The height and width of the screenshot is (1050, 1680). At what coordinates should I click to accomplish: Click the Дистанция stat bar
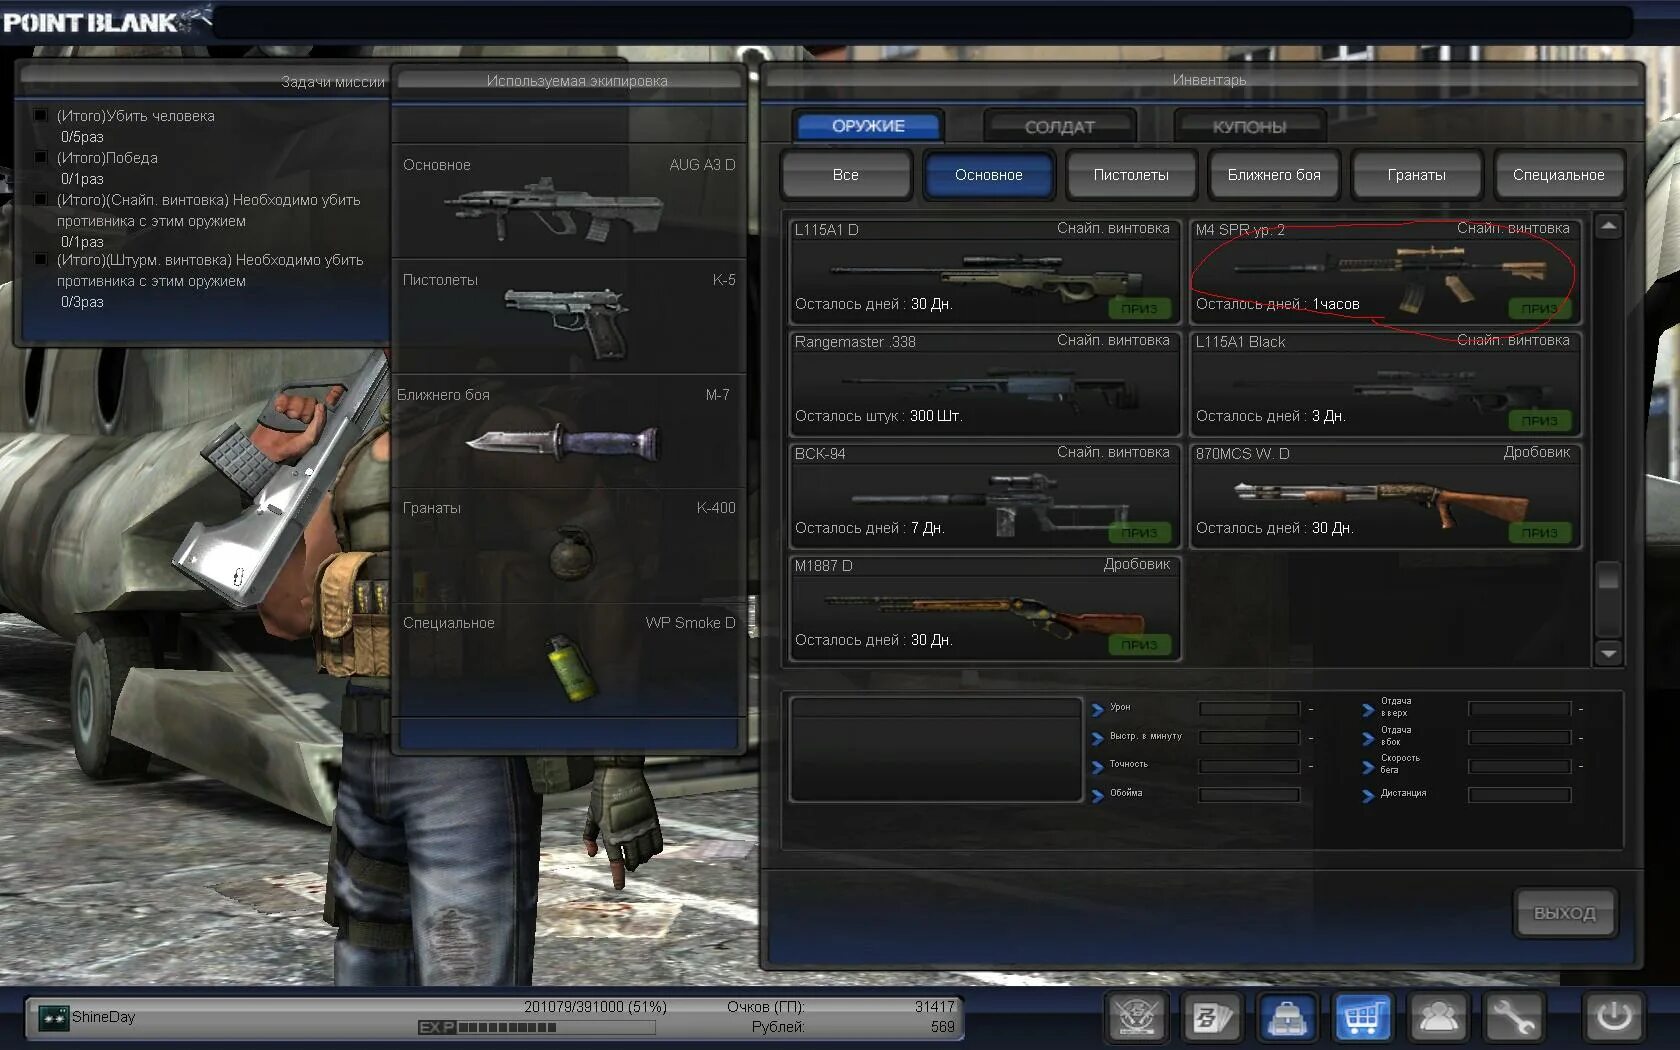pos(1519,795)
